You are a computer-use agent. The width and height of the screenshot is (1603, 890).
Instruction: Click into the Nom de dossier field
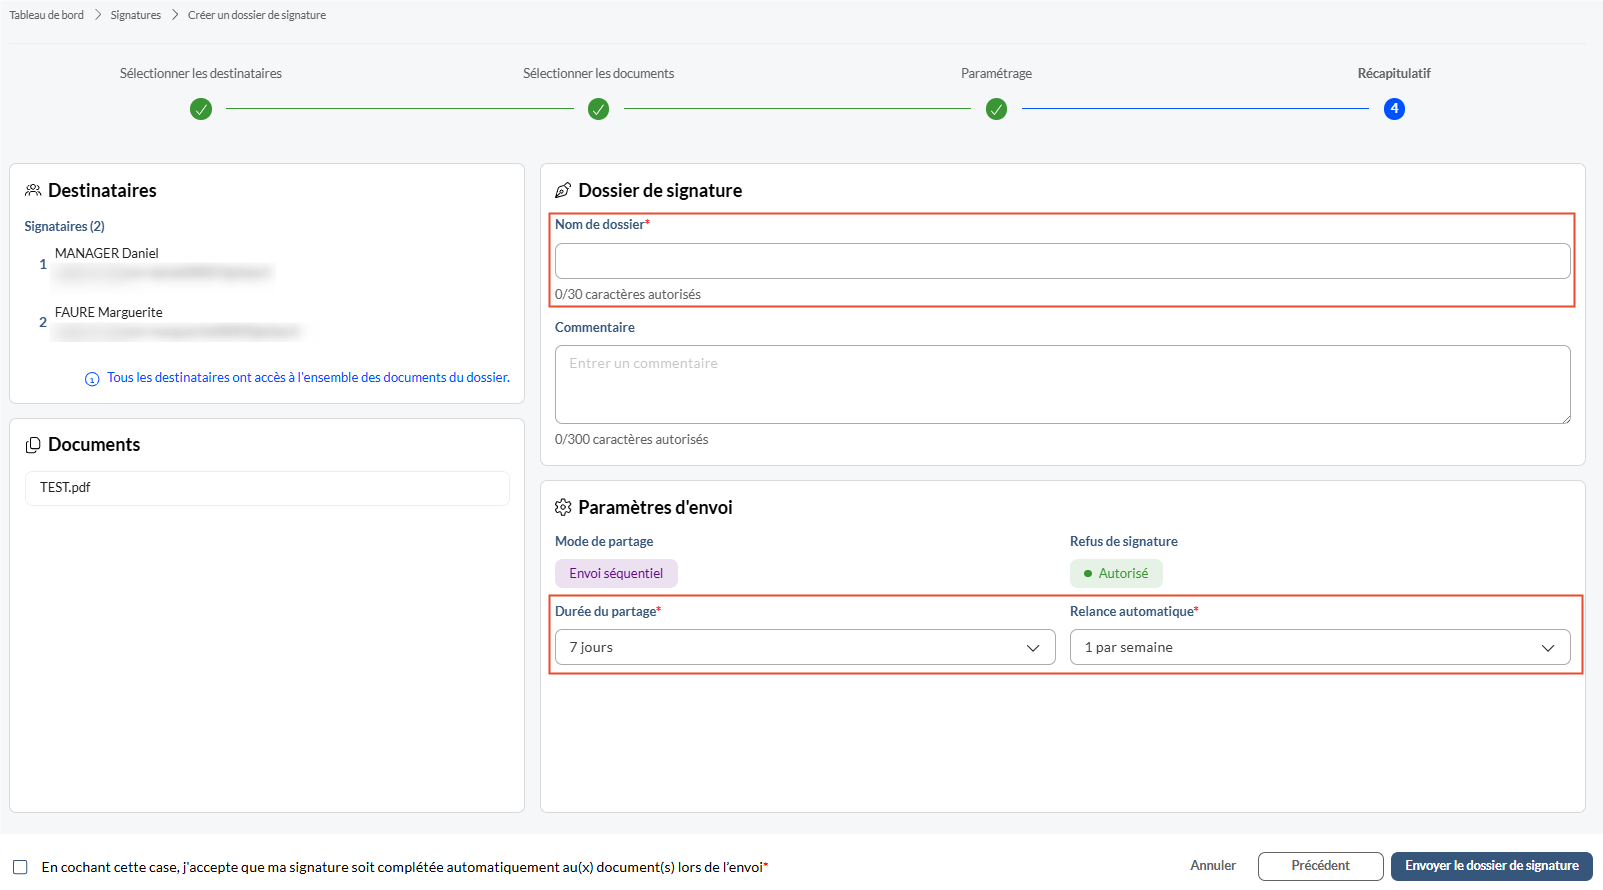click(x=1062, y=261)
